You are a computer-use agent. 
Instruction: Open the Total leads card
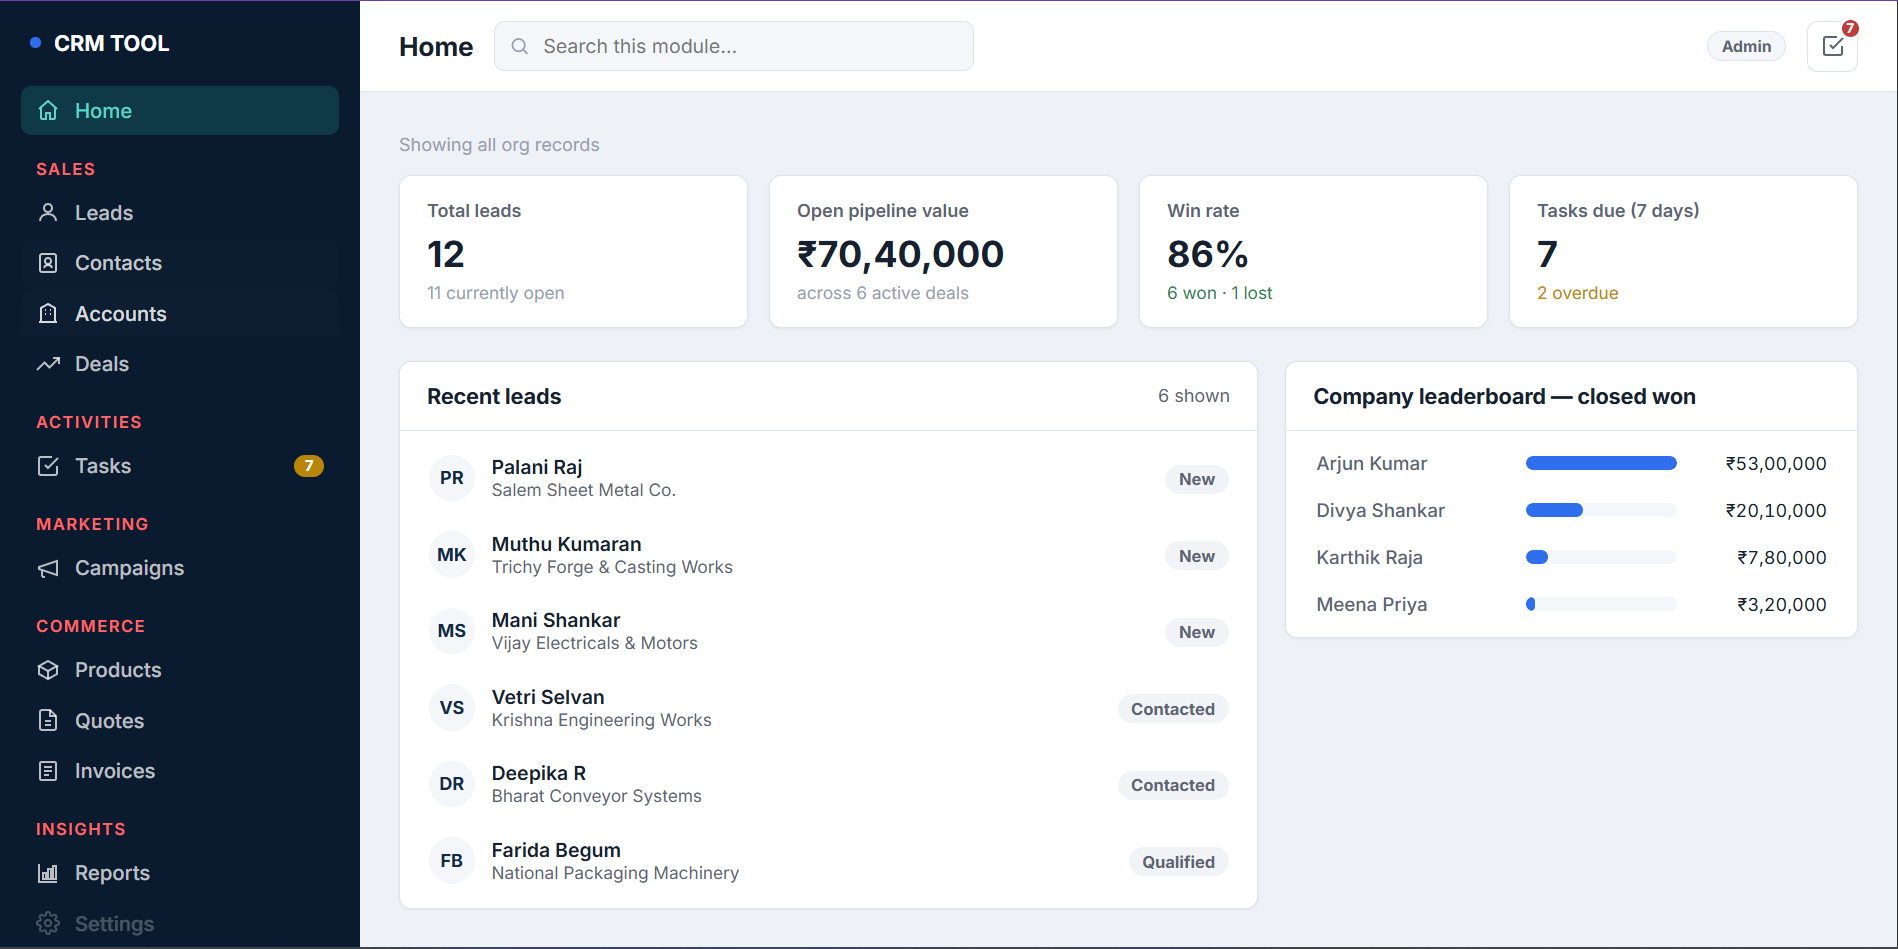[573, 251]
